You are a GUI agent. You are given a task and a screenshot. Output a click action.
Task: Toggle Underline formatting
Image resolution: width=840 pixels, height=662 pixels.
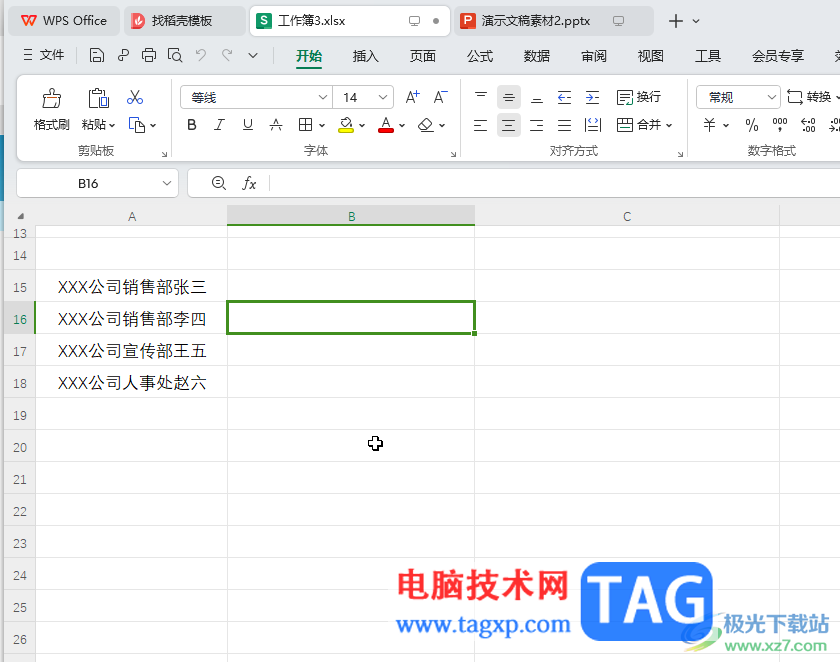[x=248, y=125]
